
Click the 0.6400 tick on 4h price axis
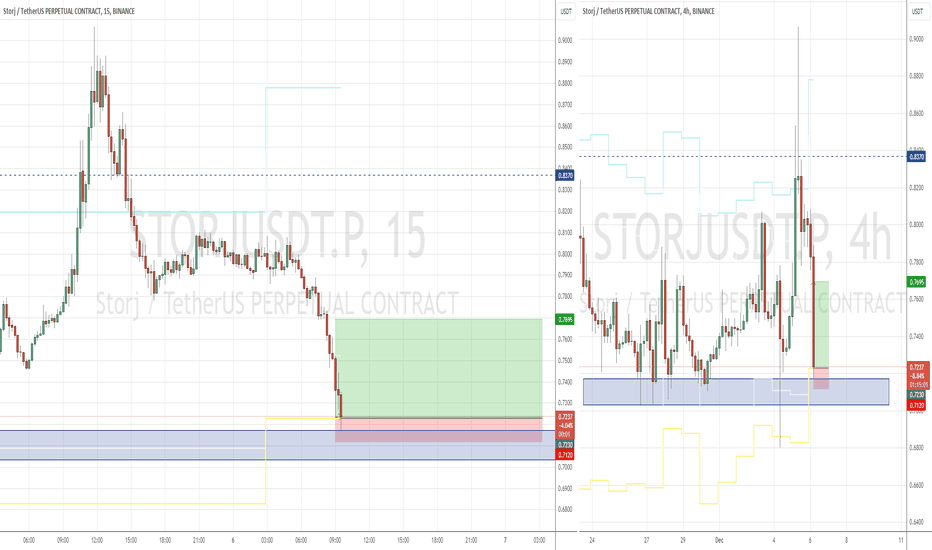917,522
